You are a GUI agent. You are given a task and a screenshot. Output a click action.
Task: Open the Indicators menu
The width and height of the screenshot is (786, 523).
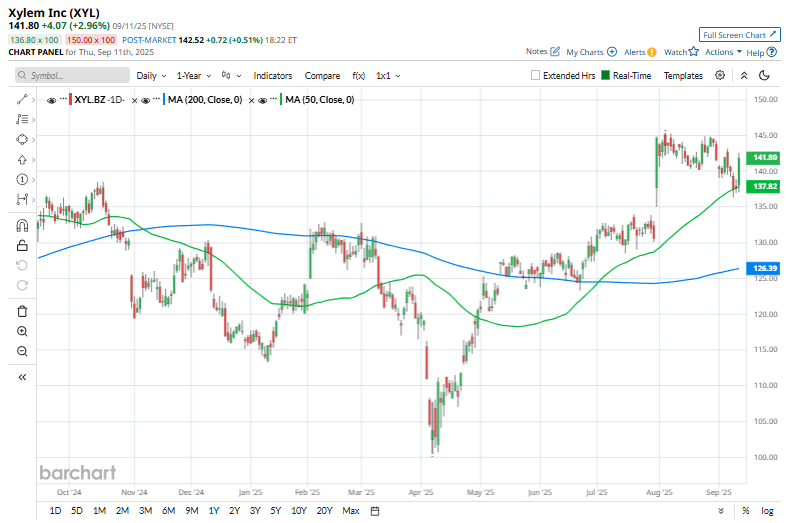point(273,76)
